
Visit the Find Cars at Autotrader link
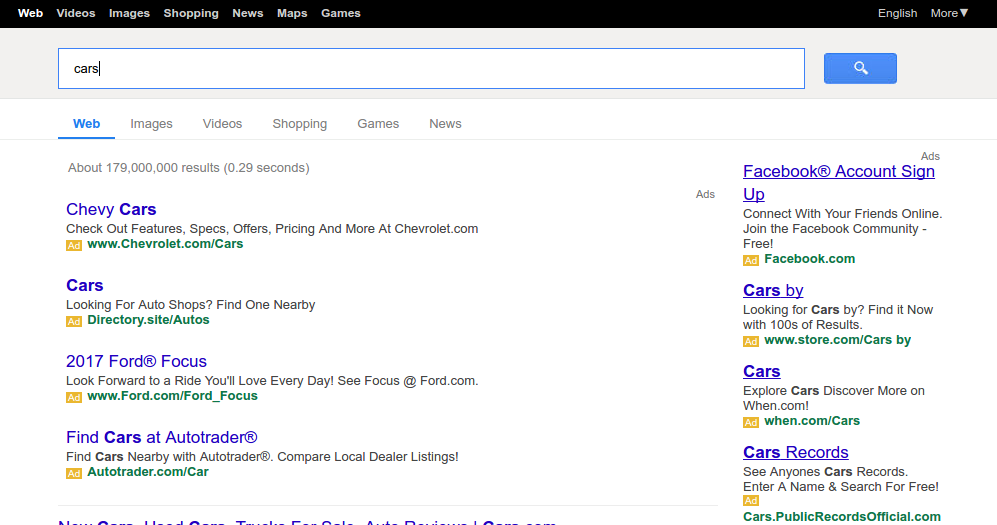[162, 437]
